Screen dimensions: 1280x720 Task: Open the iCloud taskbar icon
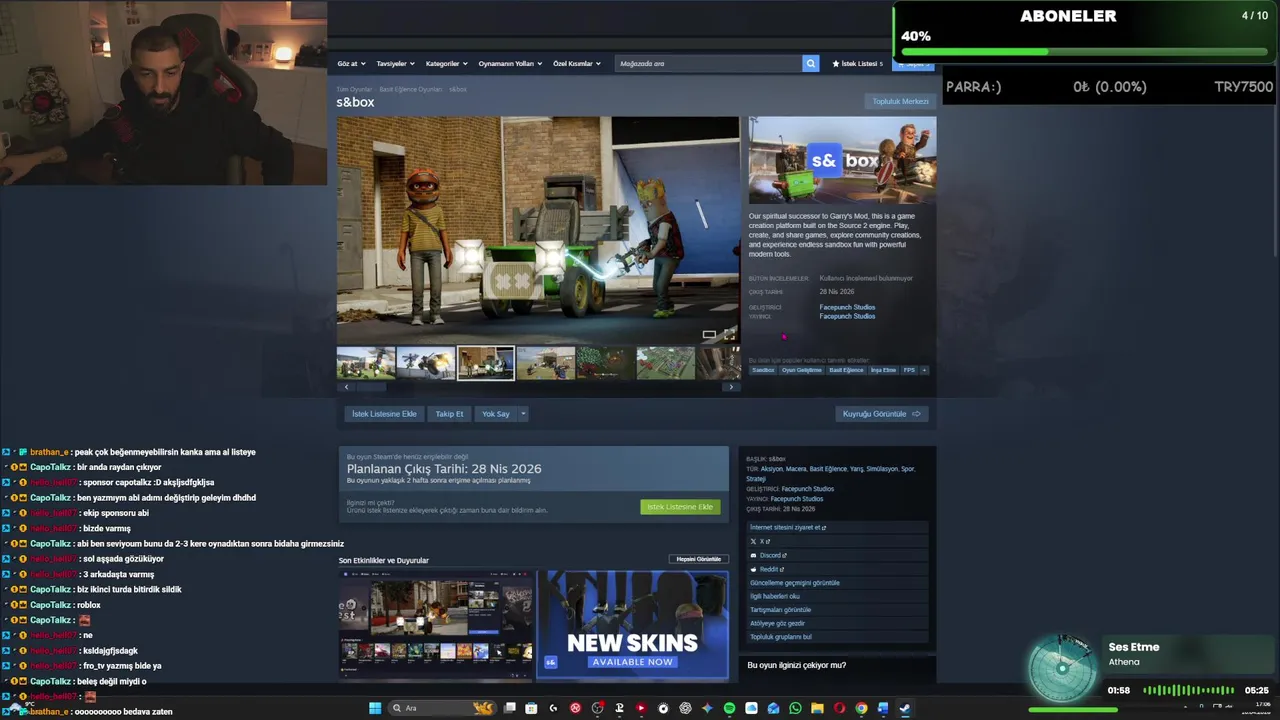click(x=751, y=708)
